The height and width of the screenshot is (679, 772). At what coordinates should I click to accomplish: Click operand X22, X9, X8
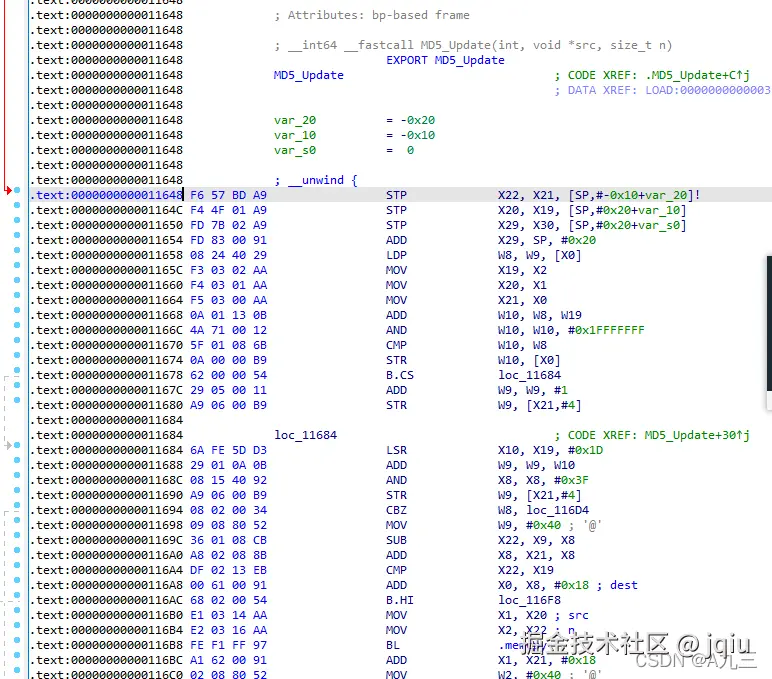pyautogui.click(x=536, y=540)
